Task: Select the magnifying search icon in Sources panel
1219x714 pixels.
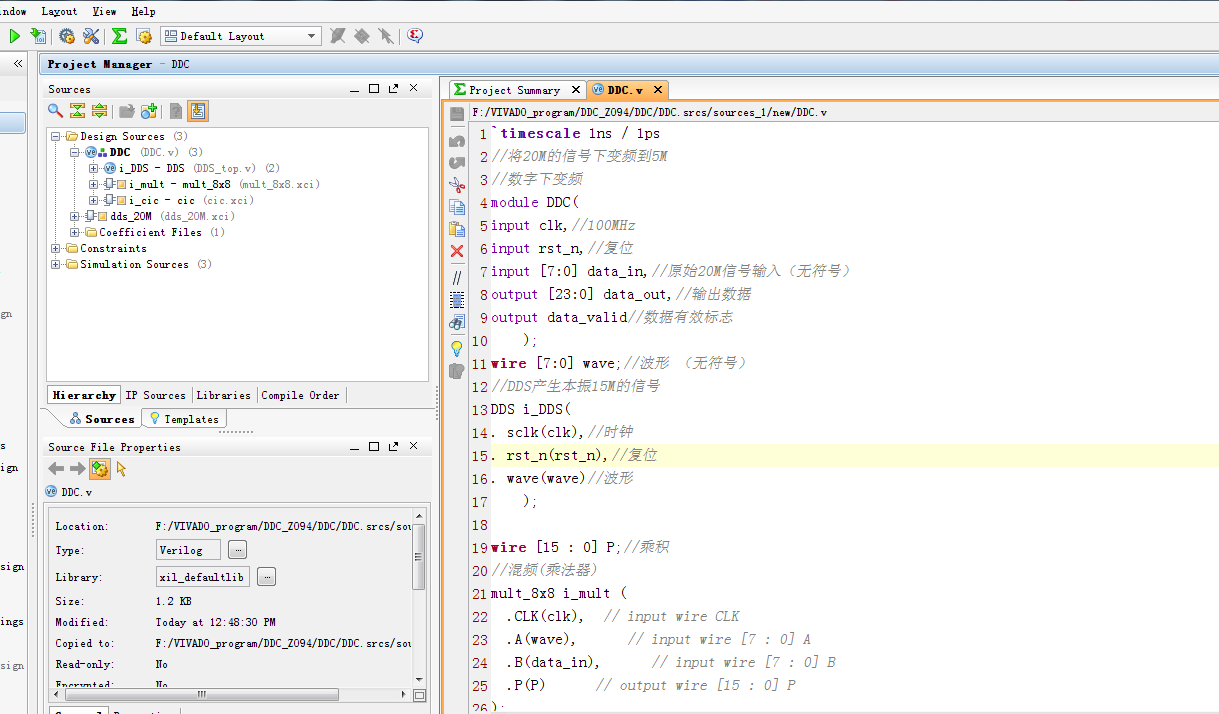Action: [54, 110]
